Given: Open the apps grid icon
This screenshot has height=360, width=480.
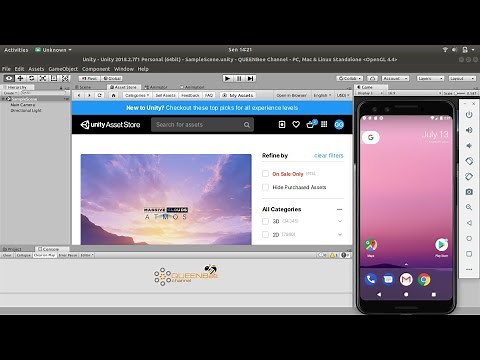Looking at the screenshot, I should [x=324, y=124].
